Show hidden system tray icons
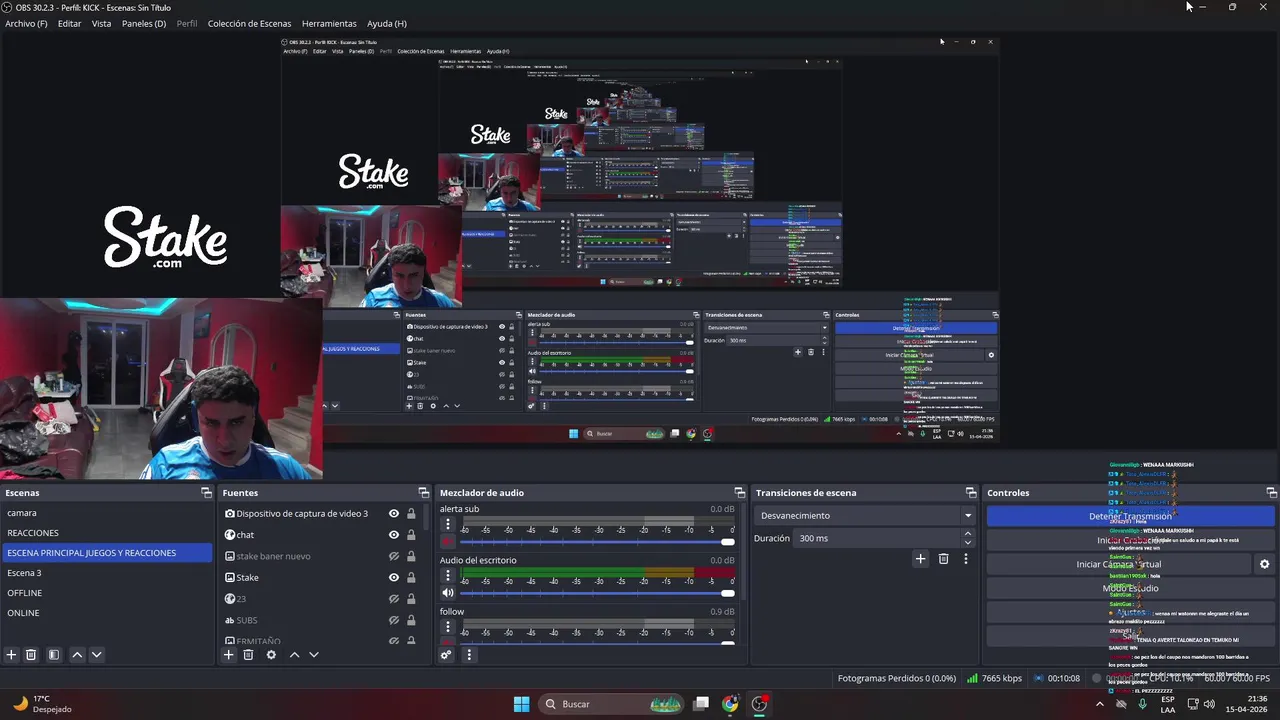Viewport: 1280px width, 720px height. (1099, 704)
